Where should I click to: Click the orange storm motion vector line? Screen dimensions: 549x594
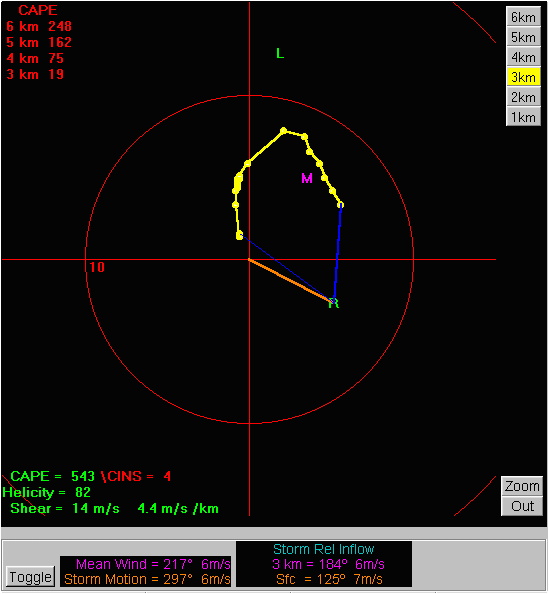point(290,280)
